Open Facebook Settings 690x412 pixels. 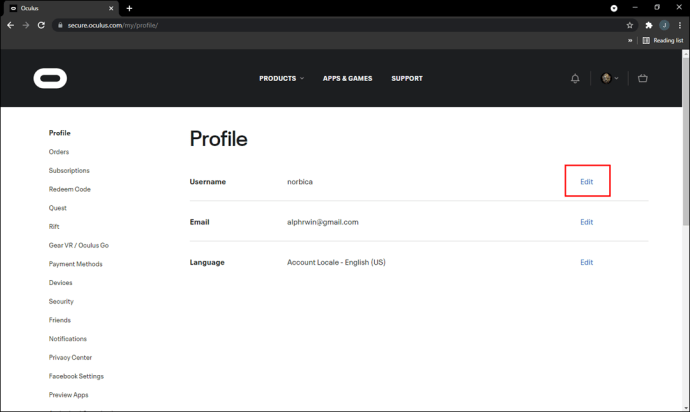tap(76, 376)
